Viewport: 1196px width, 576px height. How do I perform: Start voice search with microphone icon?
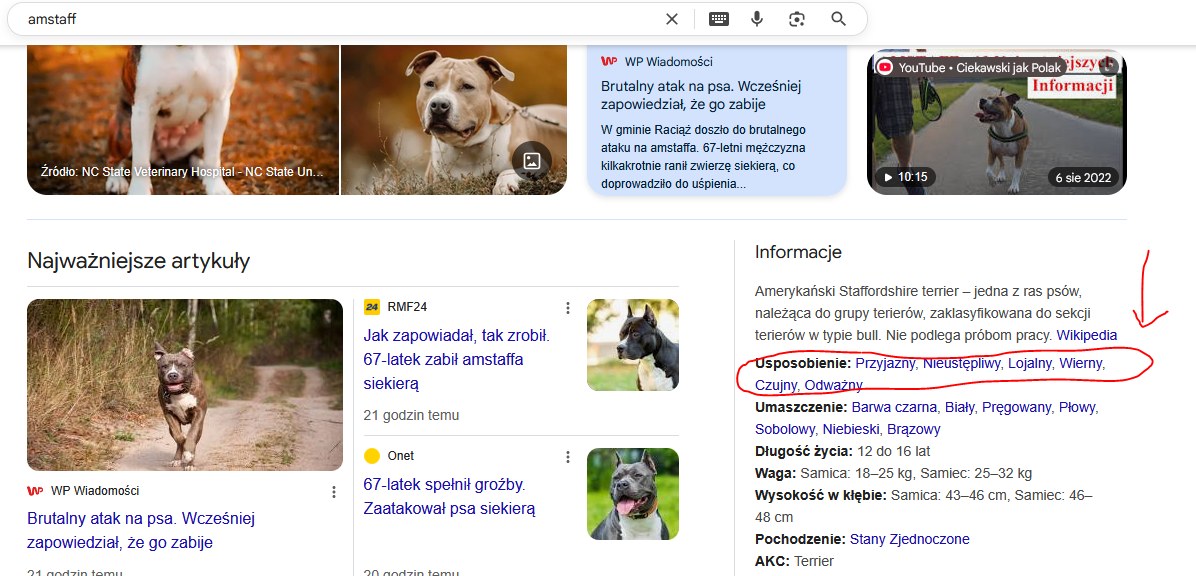(x=757, y=19)
